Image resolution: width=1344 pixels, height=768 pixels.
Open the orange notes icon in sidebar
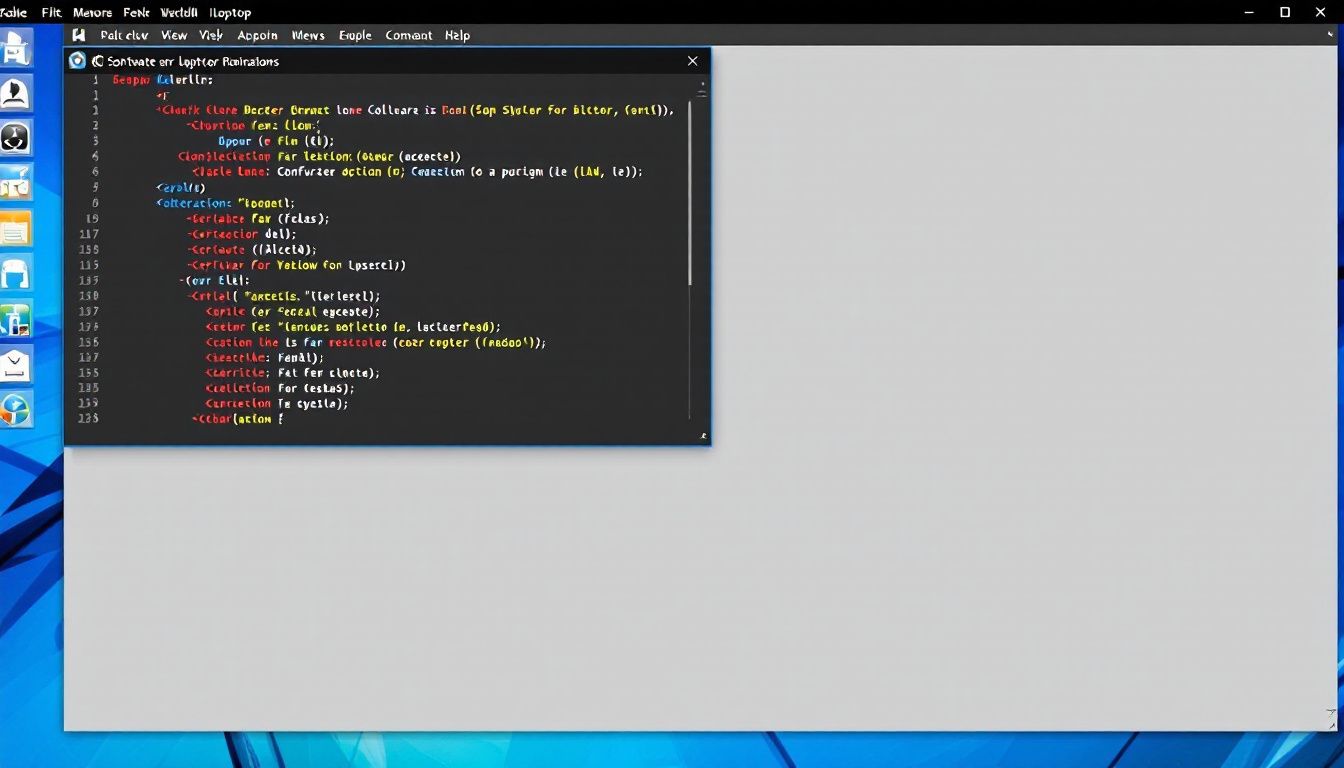(17, 229)
